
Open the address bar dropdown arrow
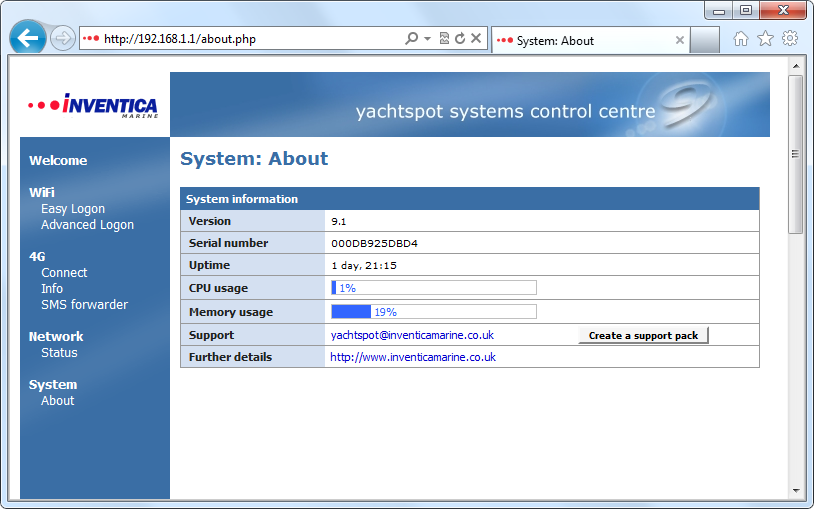tap(427, 38)
